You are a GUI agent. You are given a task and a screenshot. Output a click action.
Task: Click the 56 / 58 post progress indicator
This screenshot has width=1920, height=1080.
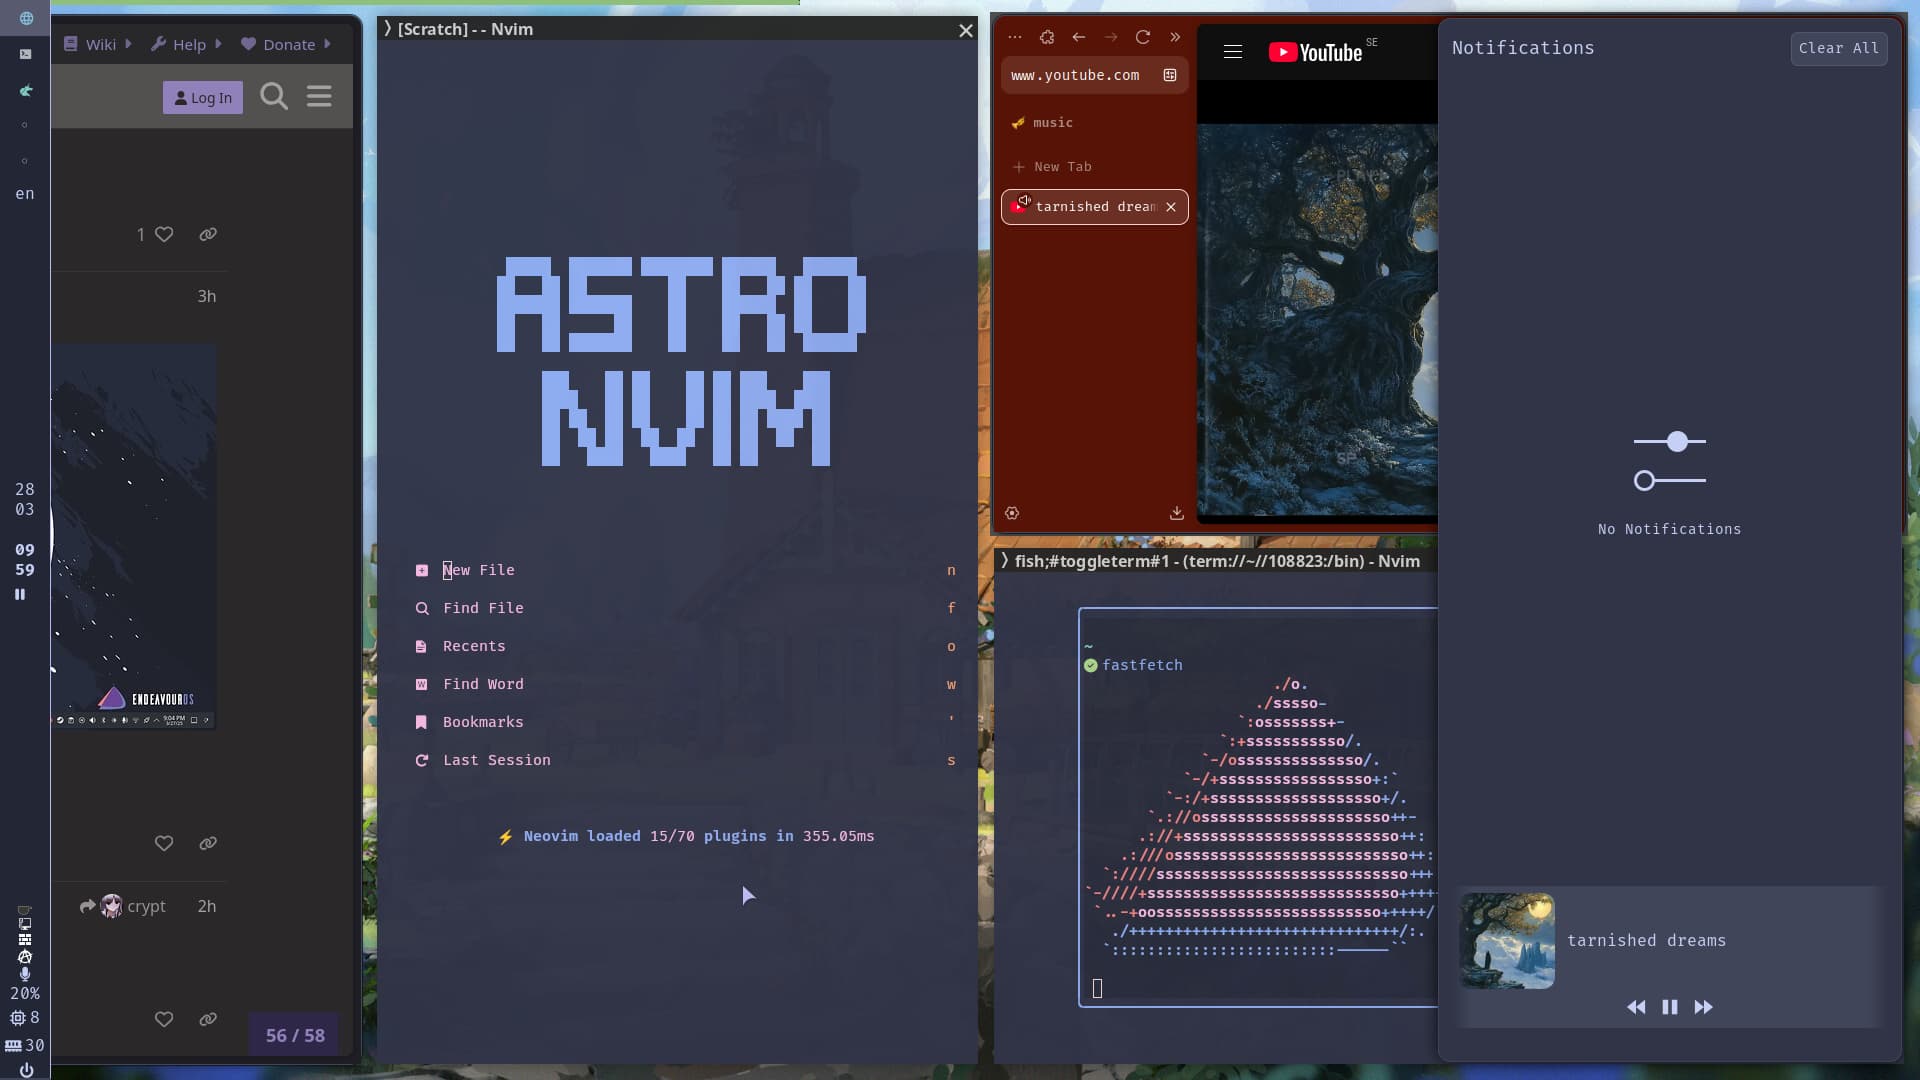295,1035
